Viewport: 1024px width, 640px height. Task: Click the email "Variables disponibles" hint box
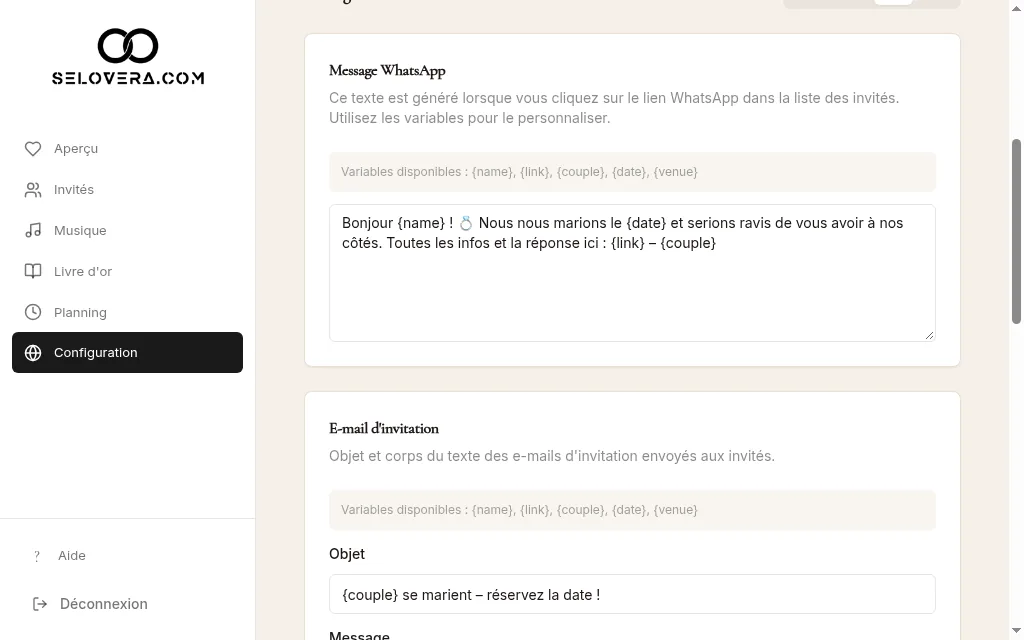pos(632,510)
